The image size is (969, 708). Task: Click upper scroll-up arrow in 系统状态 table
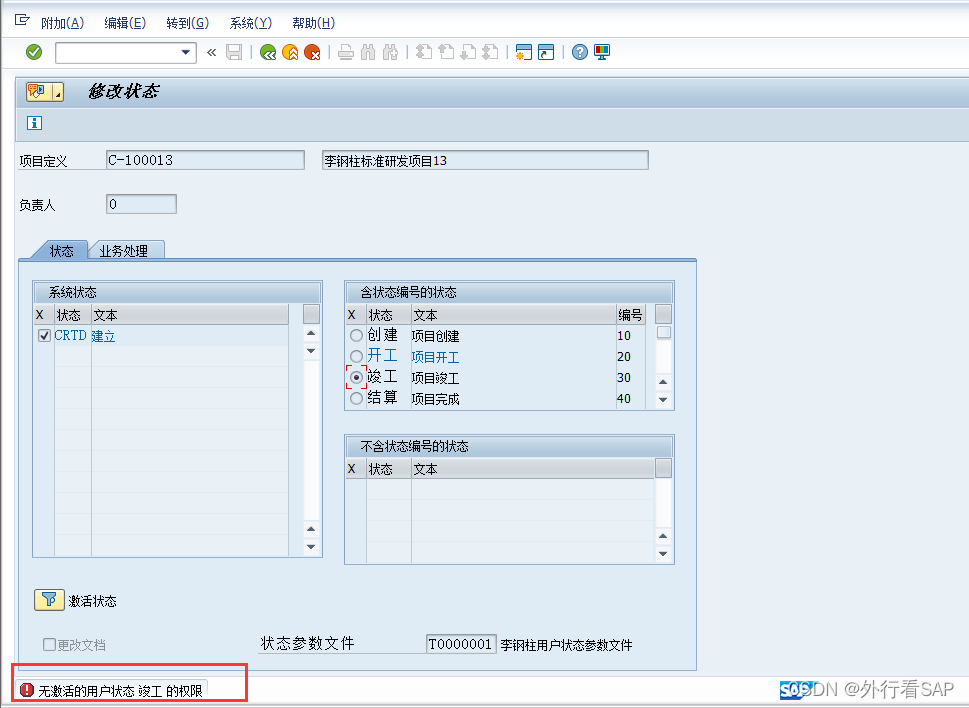311,334
